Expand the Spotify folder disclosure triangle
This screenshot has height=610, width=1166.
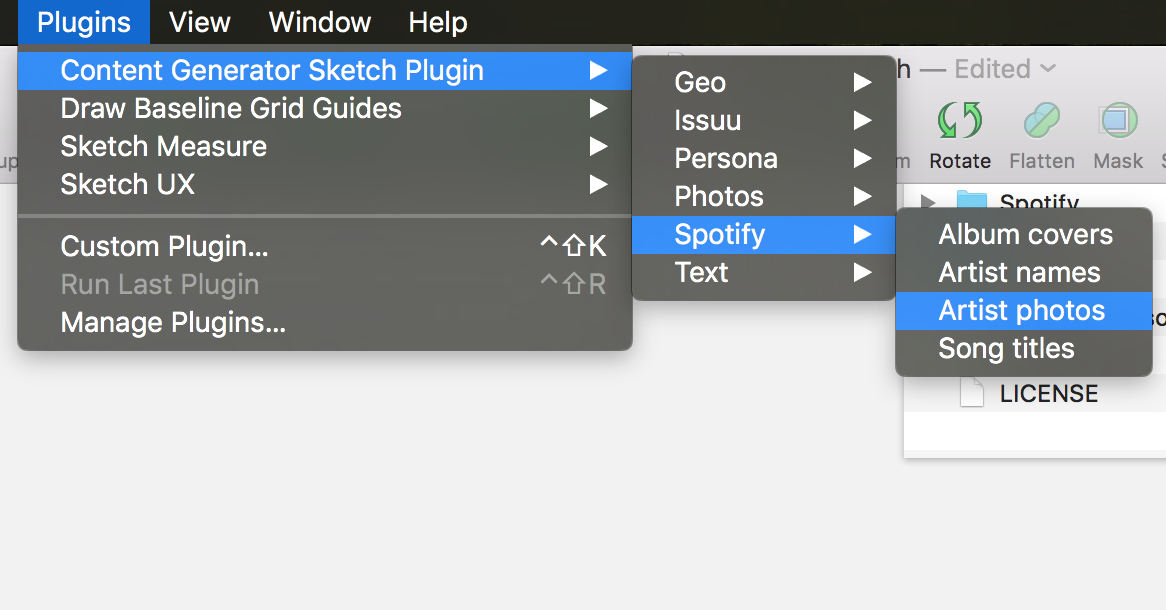click(927, 200)
